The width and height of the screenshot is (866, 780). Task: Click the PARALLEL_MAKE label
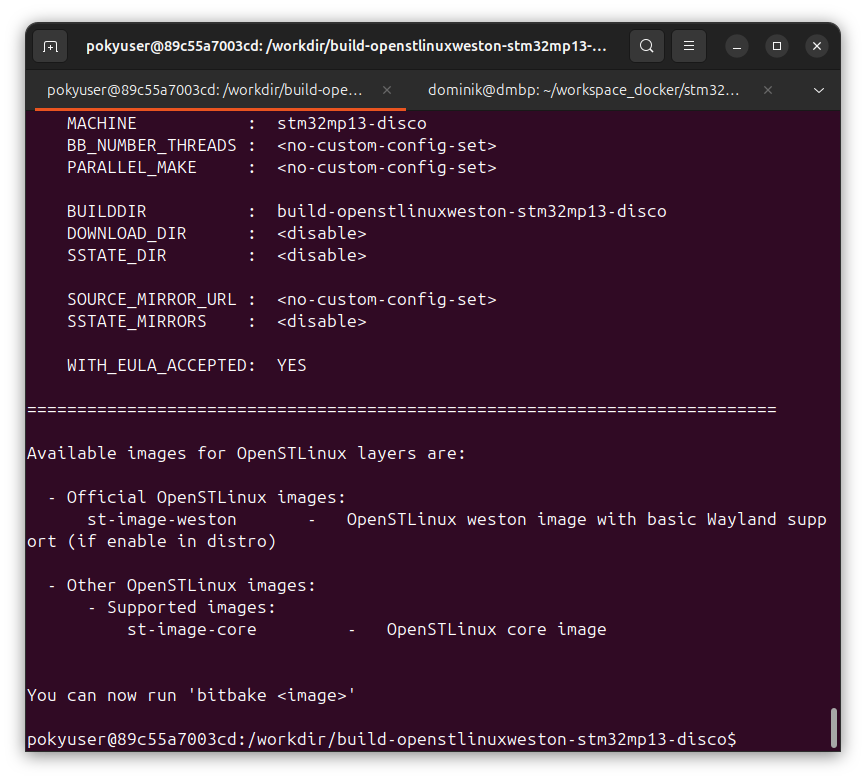(131, 168)
